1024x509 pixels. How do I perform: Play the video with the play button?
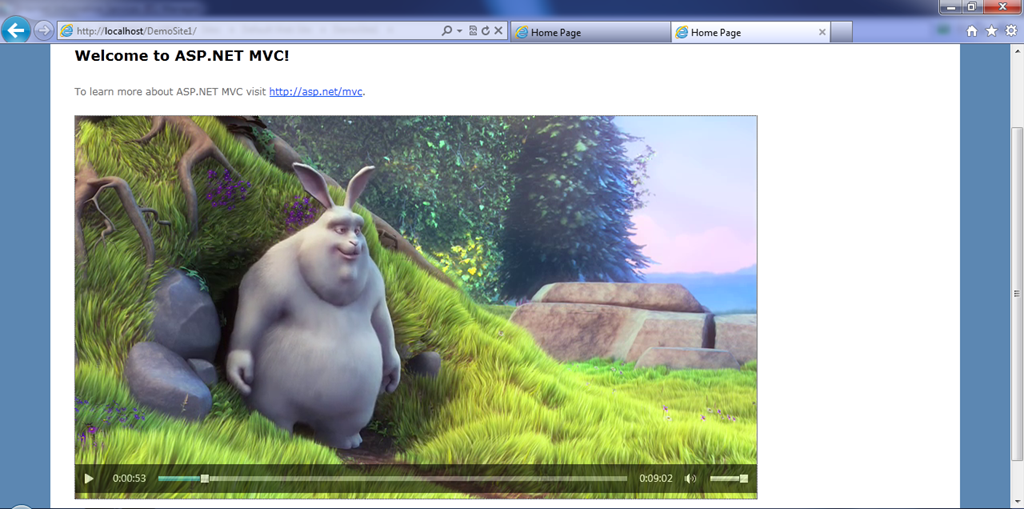click(89, 478)
